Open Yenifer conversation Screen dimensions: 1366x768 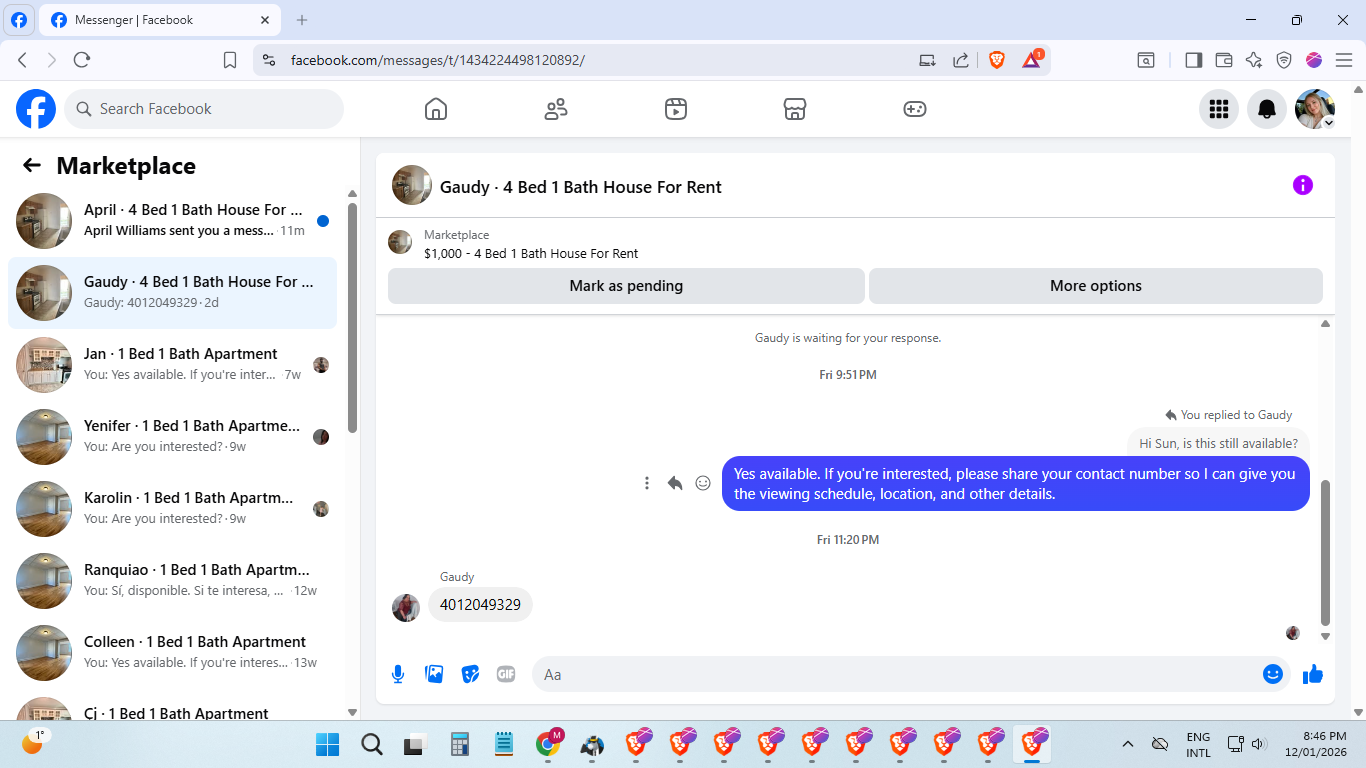coord(172,437)
